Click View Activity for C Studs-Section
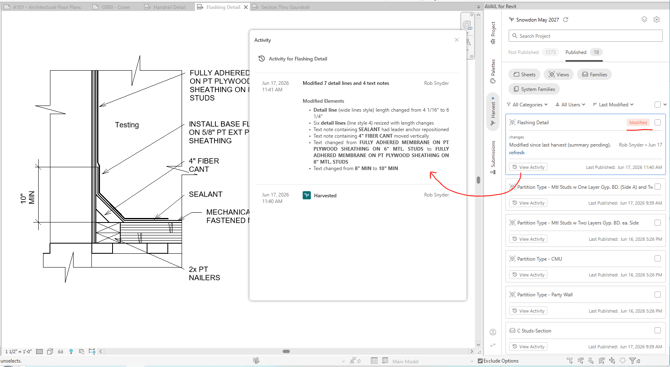 click(528, 346)
